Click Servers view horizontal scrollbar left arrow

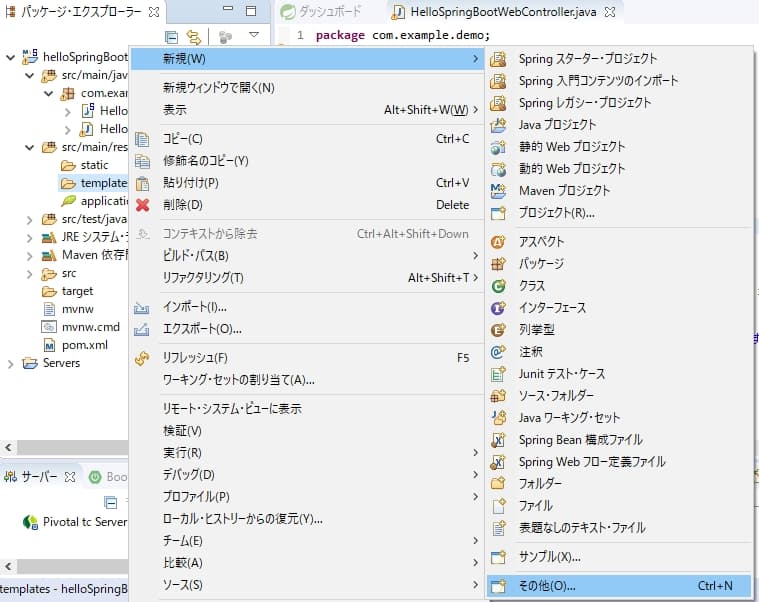tap(8, 566)
